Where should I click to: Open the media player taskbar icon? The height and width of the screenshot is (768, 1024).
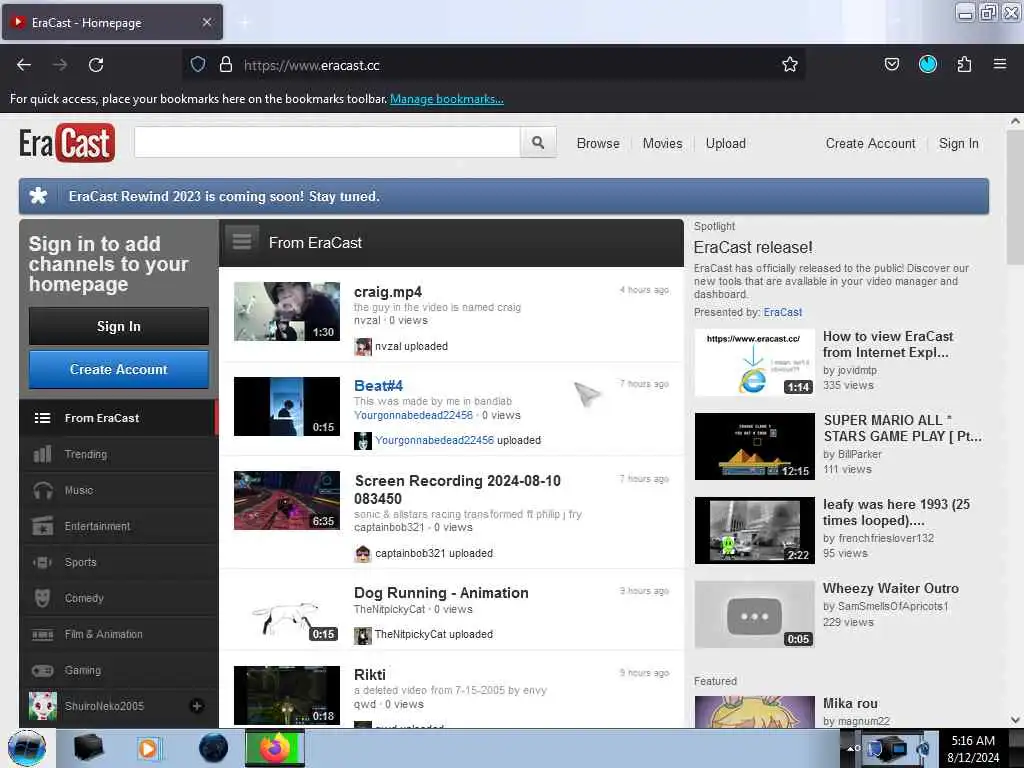coord(148,748)
